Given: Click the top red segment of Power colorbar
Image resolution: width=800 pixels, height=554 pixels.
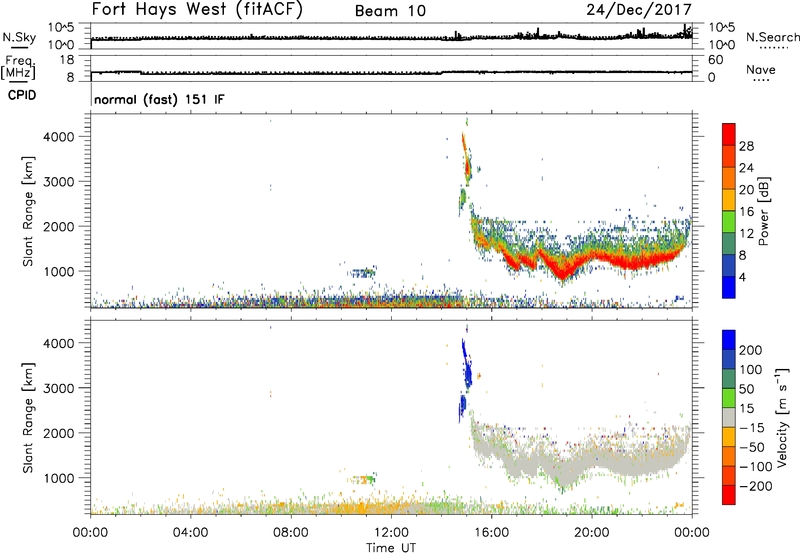Looking at the screenshot, I should [729, 134].
